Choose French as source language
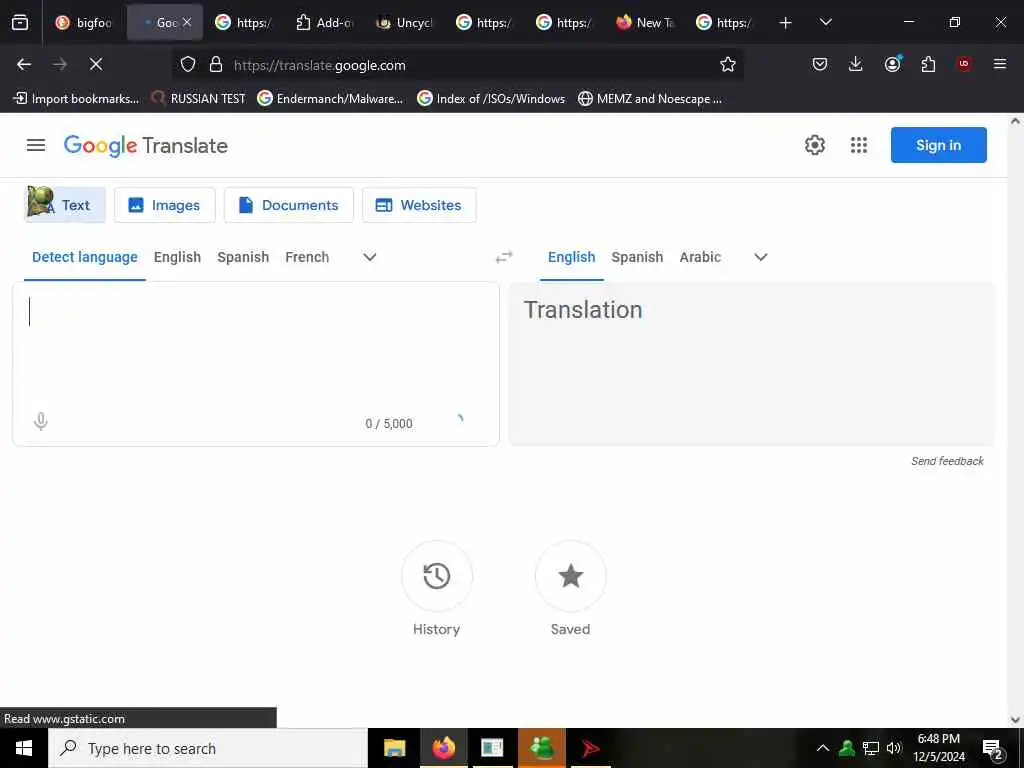Screen dimensions: 1024x768 (x=307, y=257)
